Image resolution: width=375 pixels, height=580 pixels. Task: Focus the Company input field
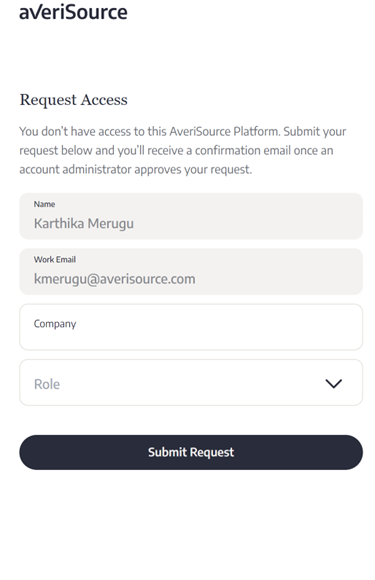coord(191,327)
